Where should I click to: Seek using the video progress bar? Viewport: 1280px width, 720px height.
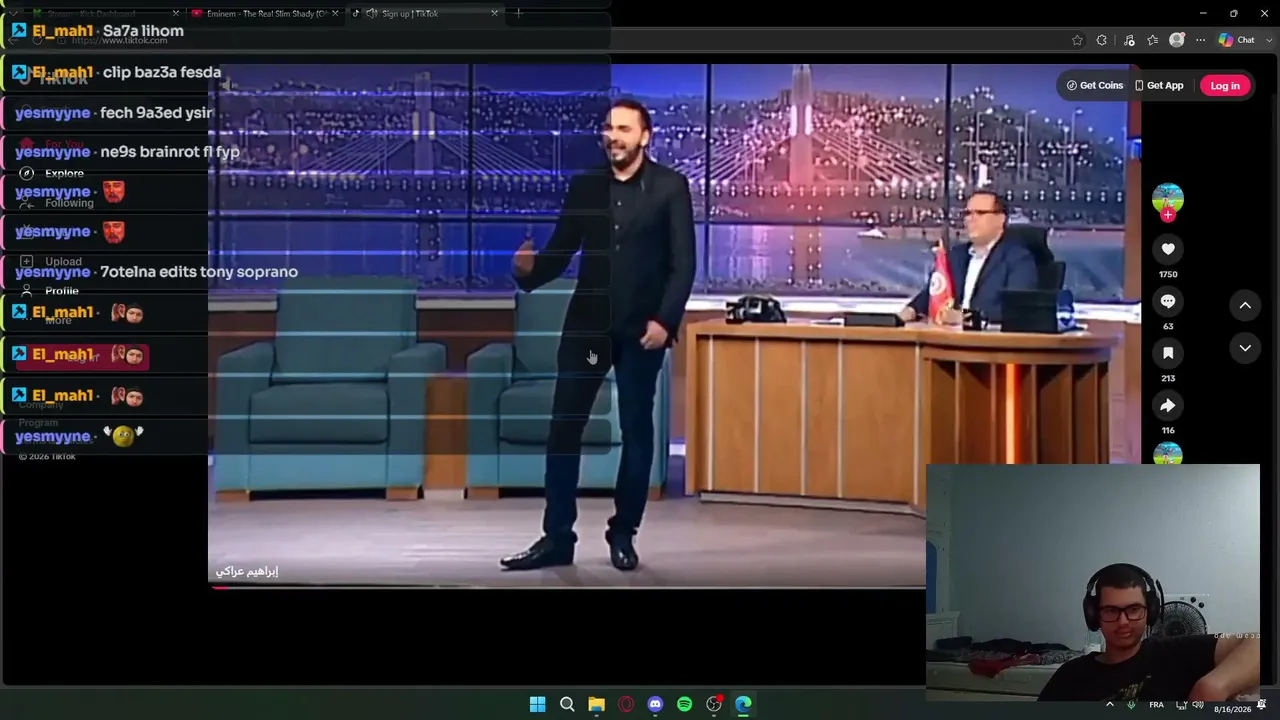[x=567, y=587]
